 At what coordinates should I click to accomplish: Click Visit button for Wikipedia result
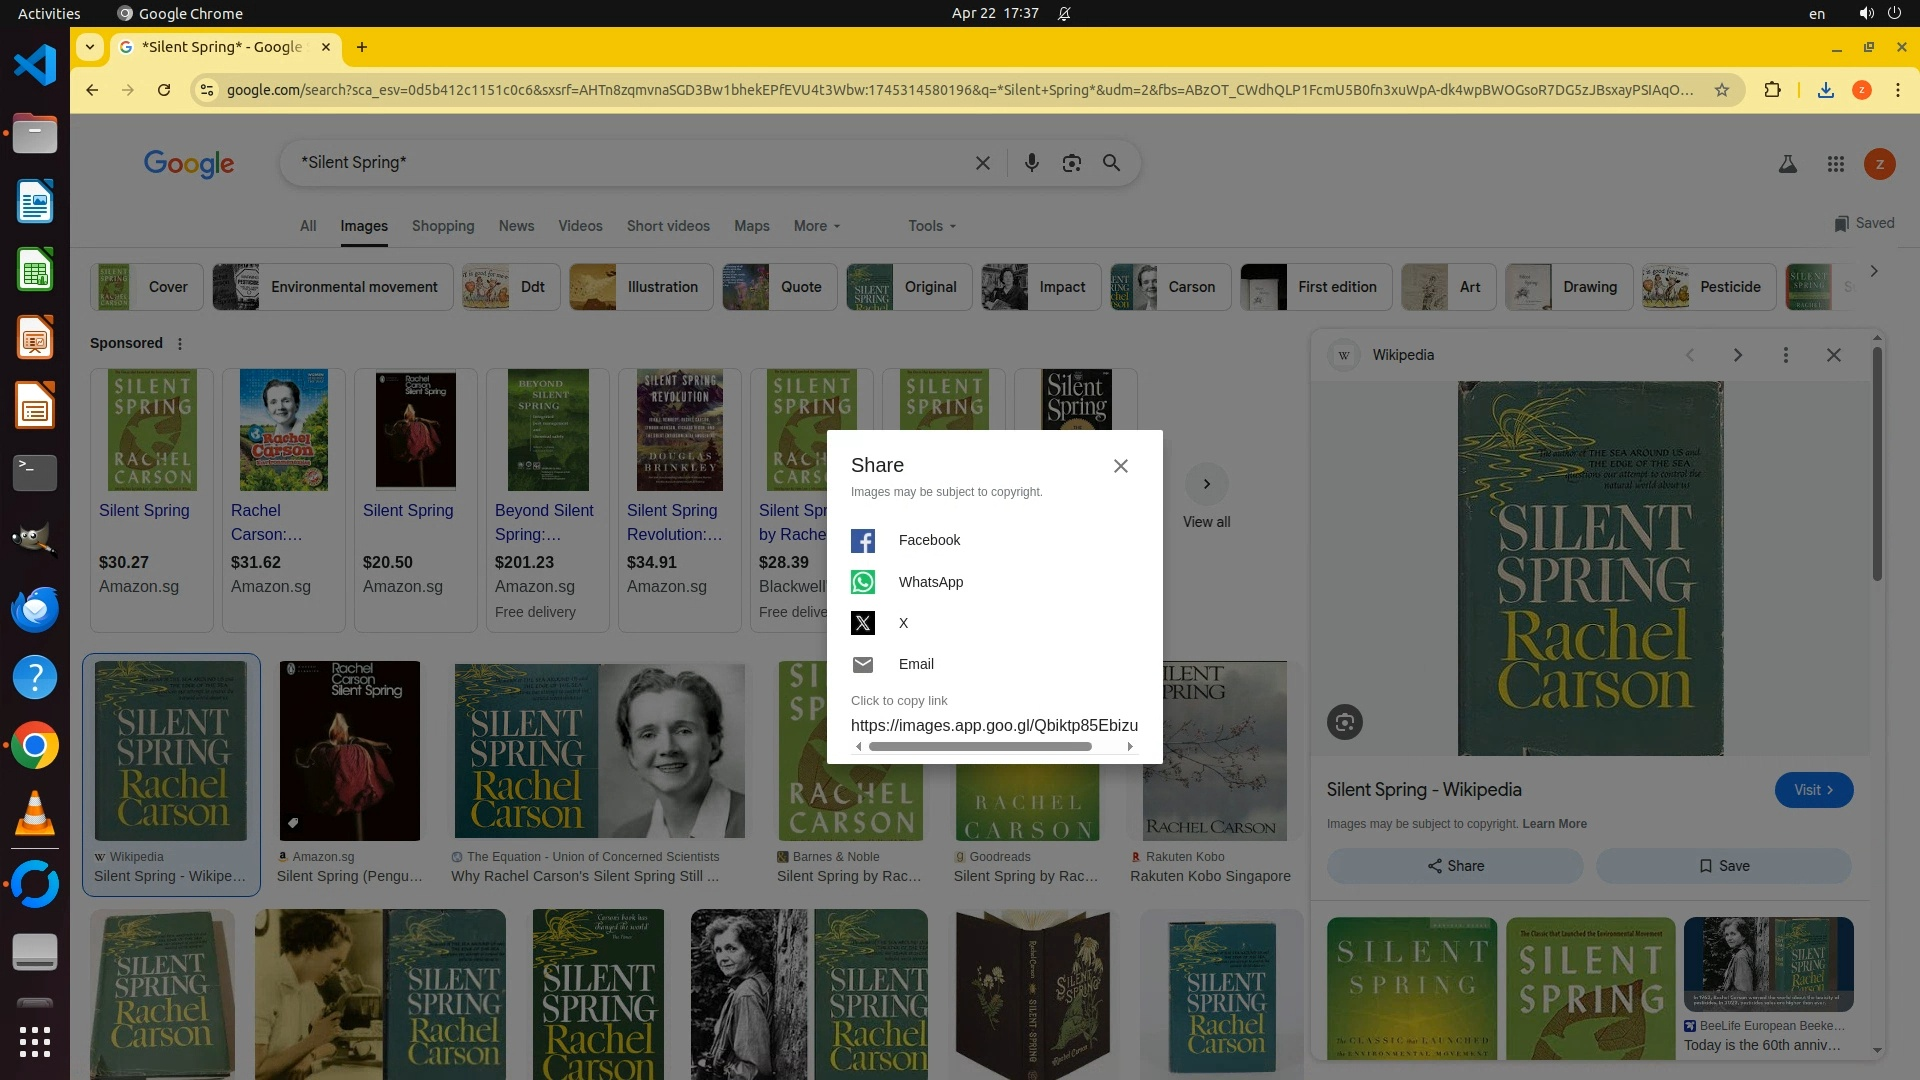pos(1813,790)
